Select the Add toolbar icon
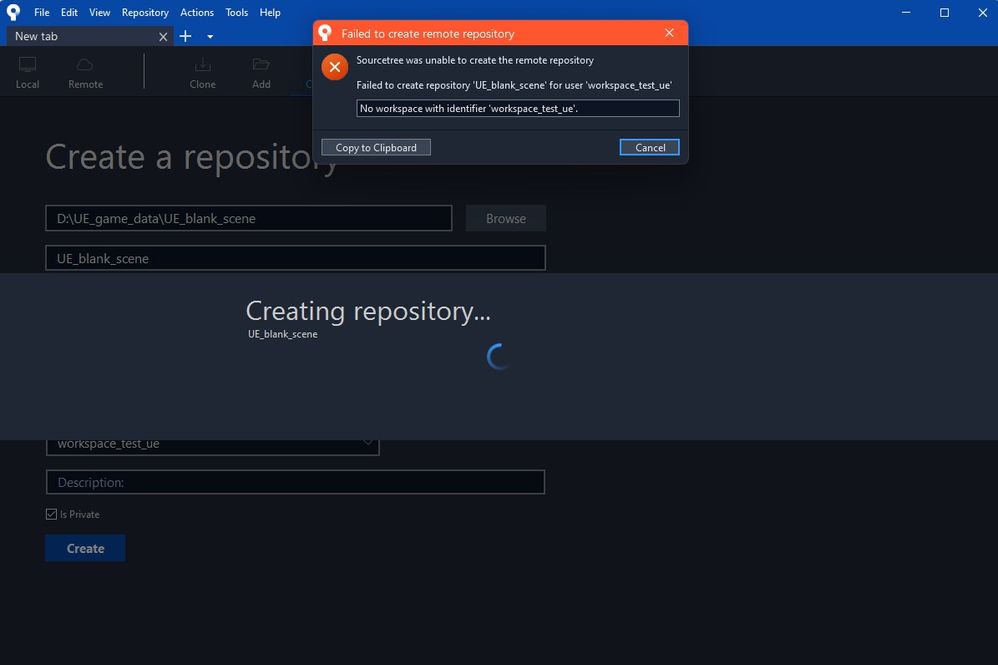This screenshot has width=998, height=665. click(x=261, y=73)
